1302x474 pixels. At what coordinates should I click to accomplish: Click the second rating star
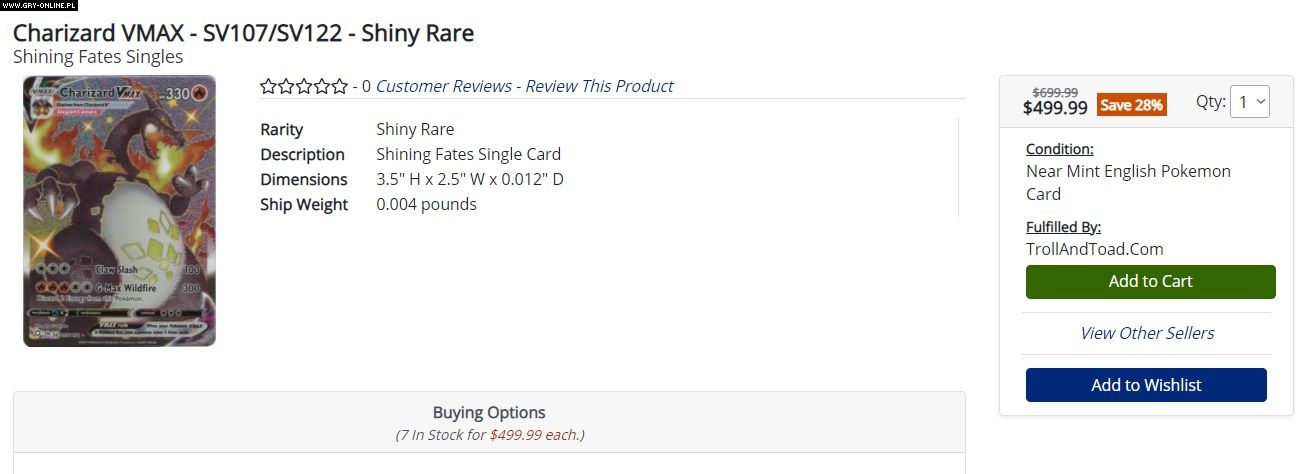pyautogui.click(x=286, y=87)
